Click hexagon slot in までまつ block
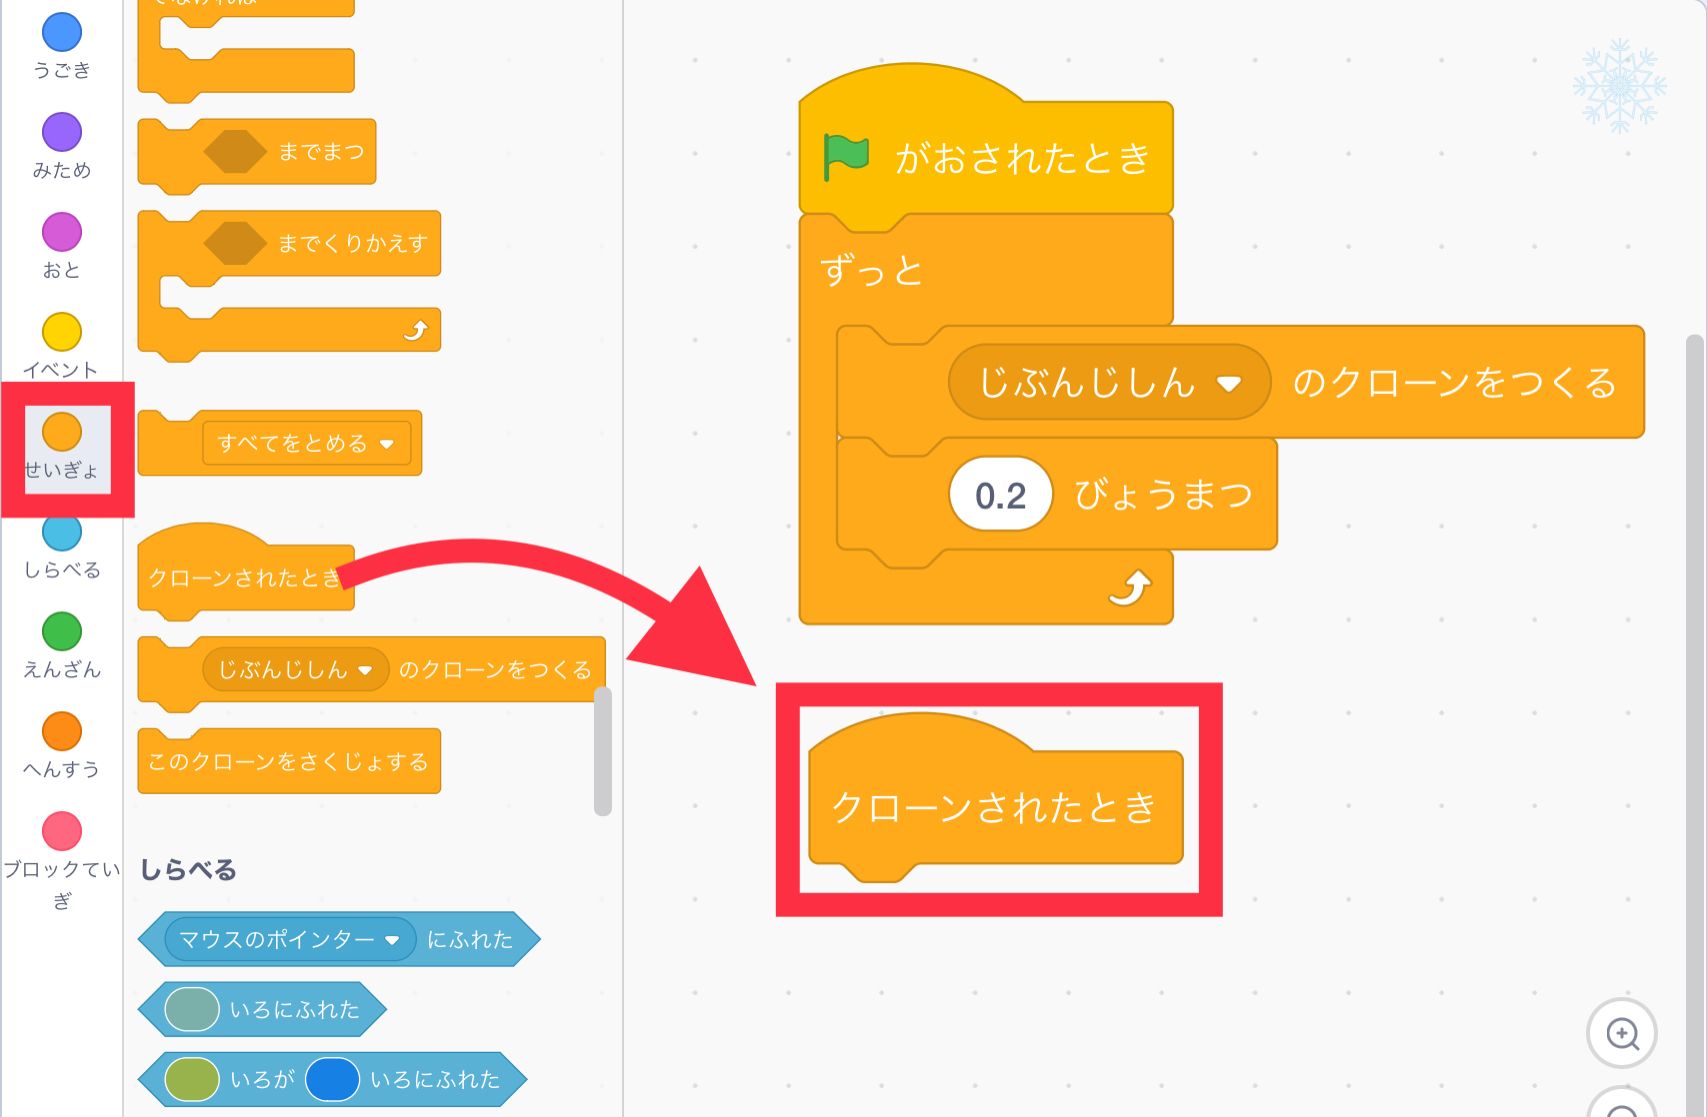This screenshot has width=1707, height=1117. [235, 152]
